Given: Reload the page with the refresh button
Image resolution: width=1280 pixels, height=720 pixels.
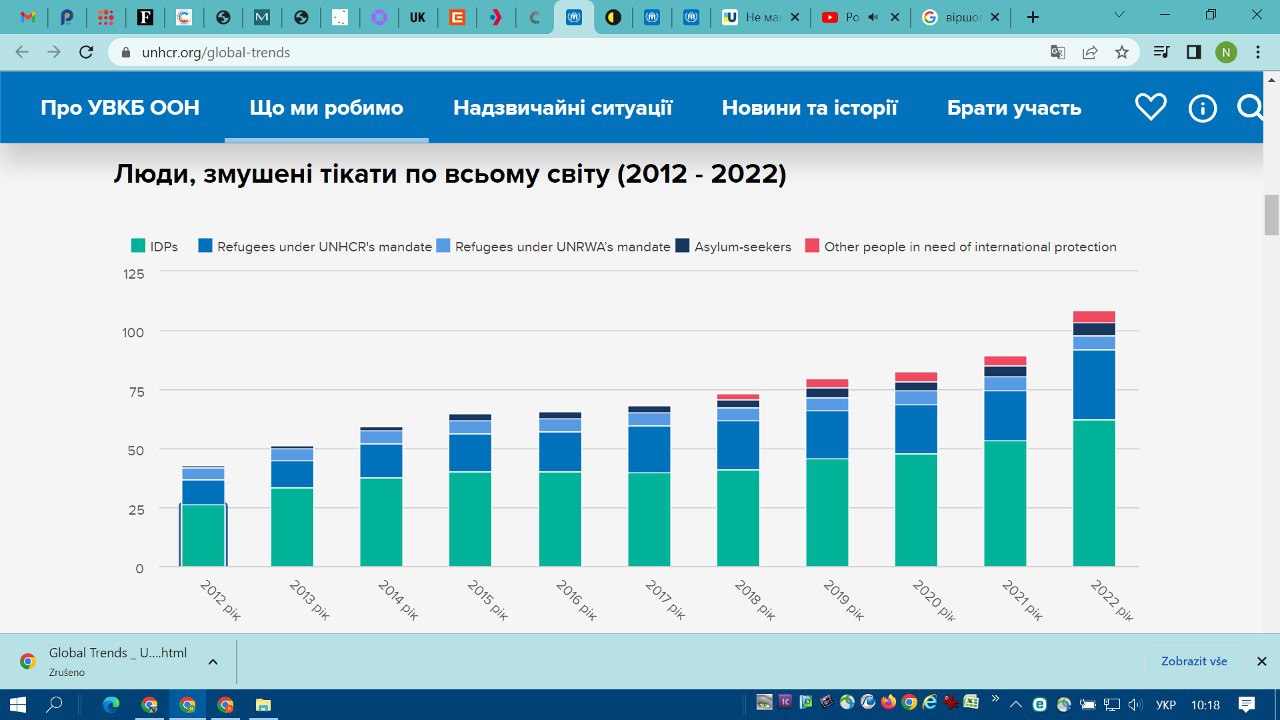Looking at the screenshot, I should (x=86, y=52).
